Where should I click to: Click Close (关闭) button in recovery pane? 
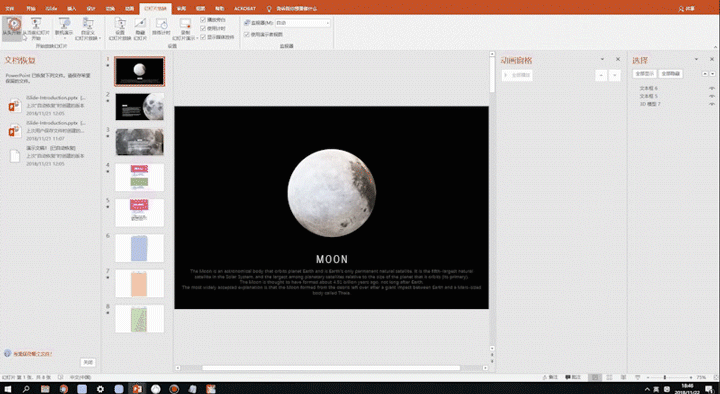pyautogui.click(x=88, y=362)
